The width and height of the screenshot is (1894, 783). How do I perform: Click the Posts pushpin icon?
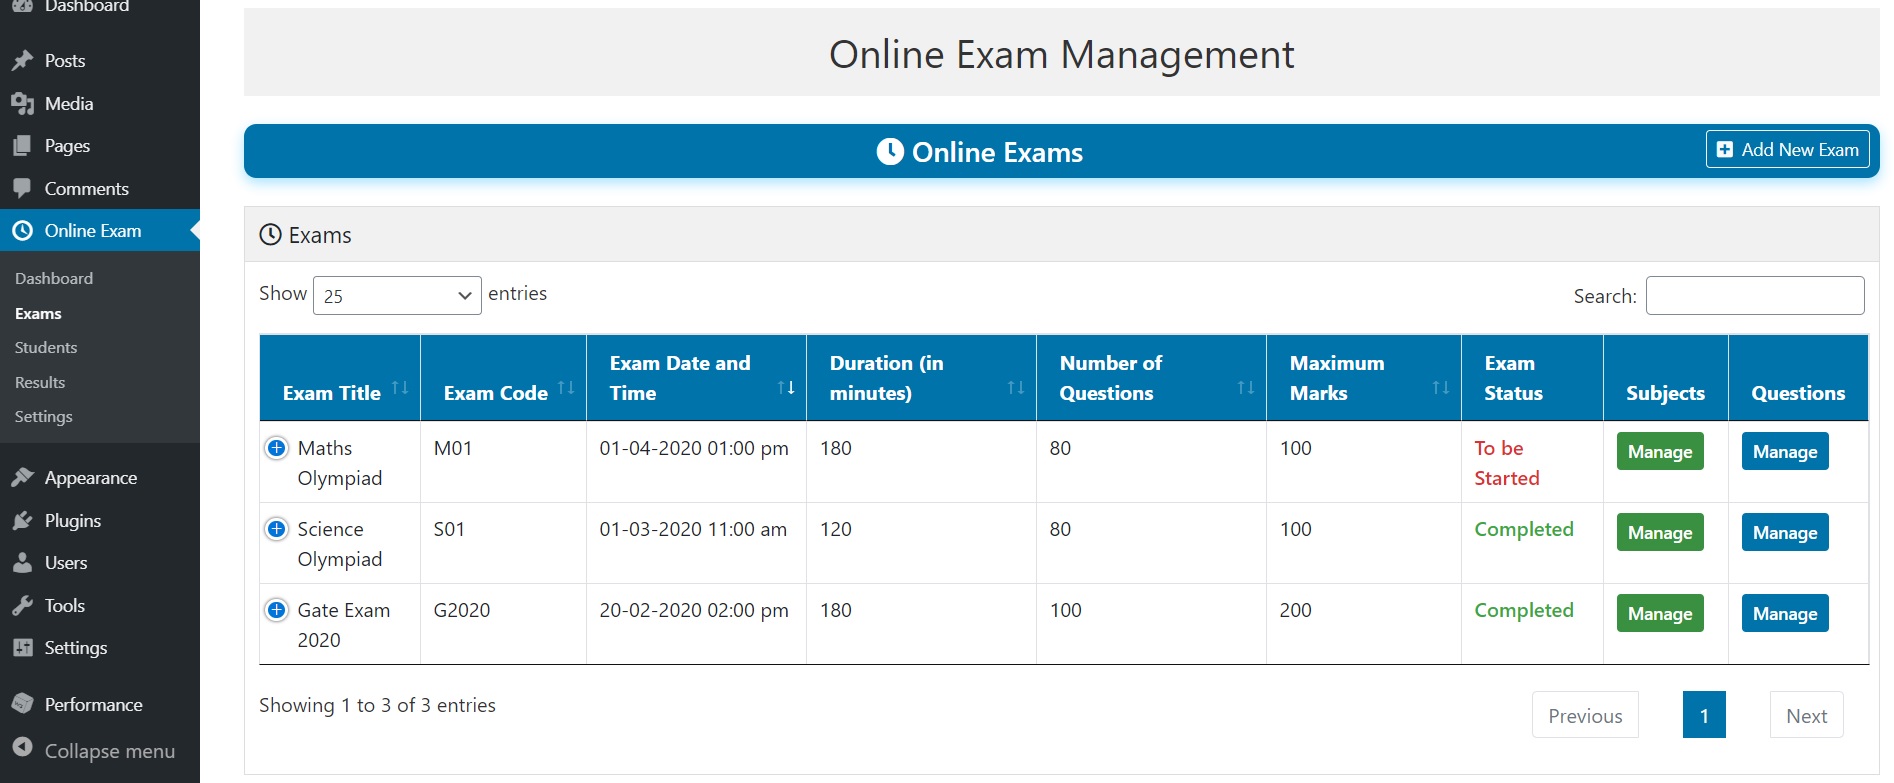pyautogui.click(x=22, y=61)
